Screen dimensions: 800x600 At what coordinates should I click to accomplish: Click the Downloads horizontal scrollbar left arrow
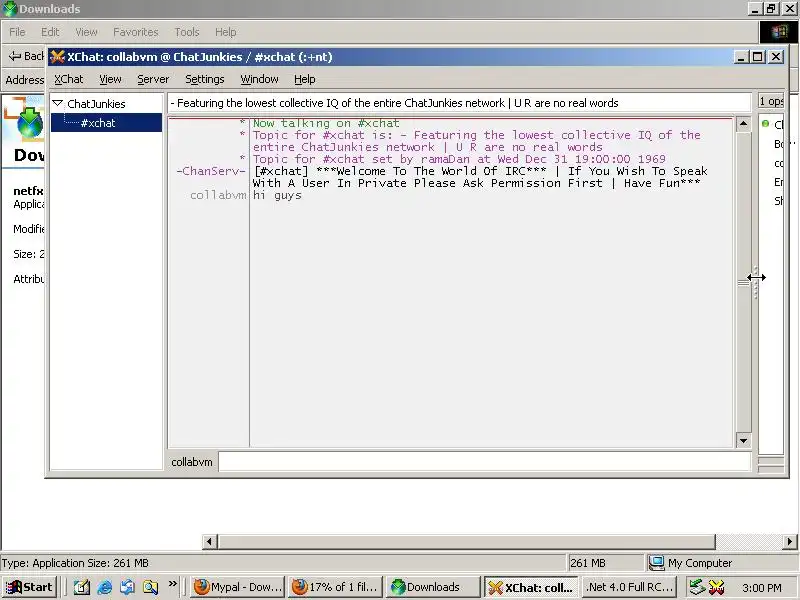pos(210,541)
